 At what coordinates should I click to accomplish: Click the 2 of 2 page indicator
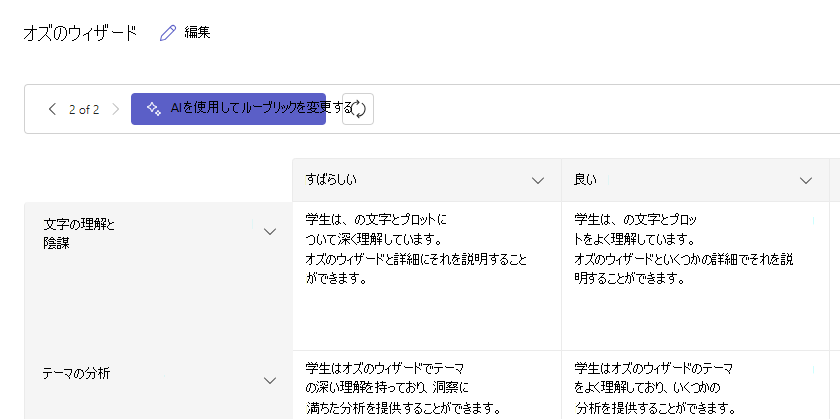[84, 110]
